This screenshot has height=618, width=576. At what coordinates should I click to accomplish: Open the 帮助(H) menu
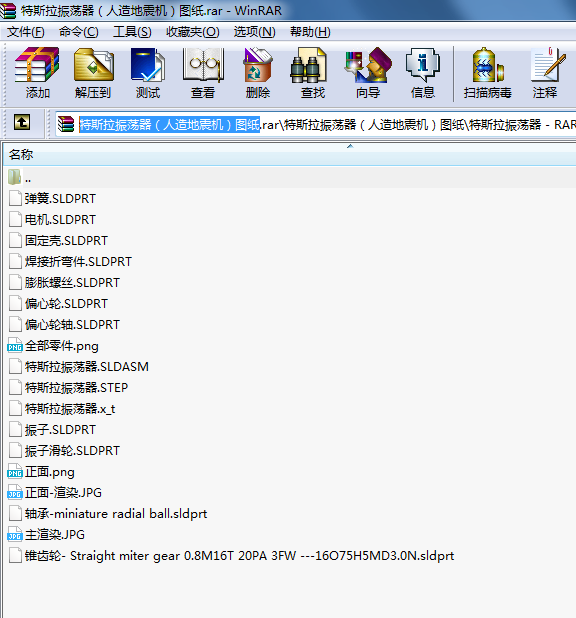310,32
